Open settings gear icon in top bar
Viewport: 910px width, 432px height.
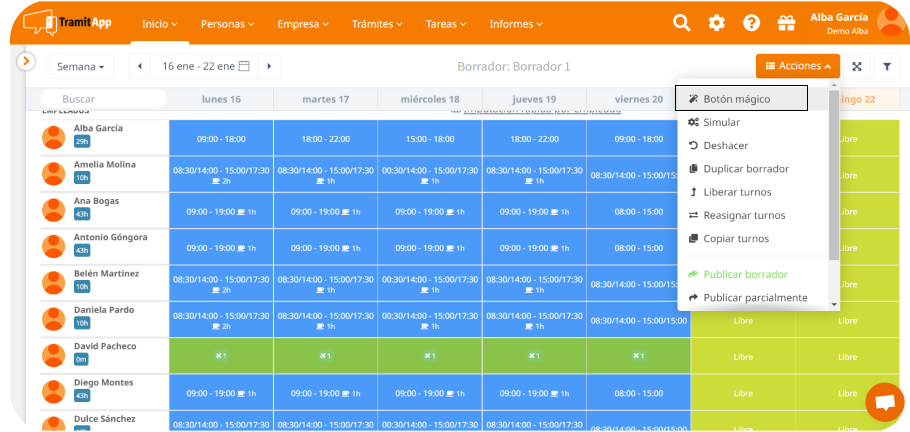717,23
